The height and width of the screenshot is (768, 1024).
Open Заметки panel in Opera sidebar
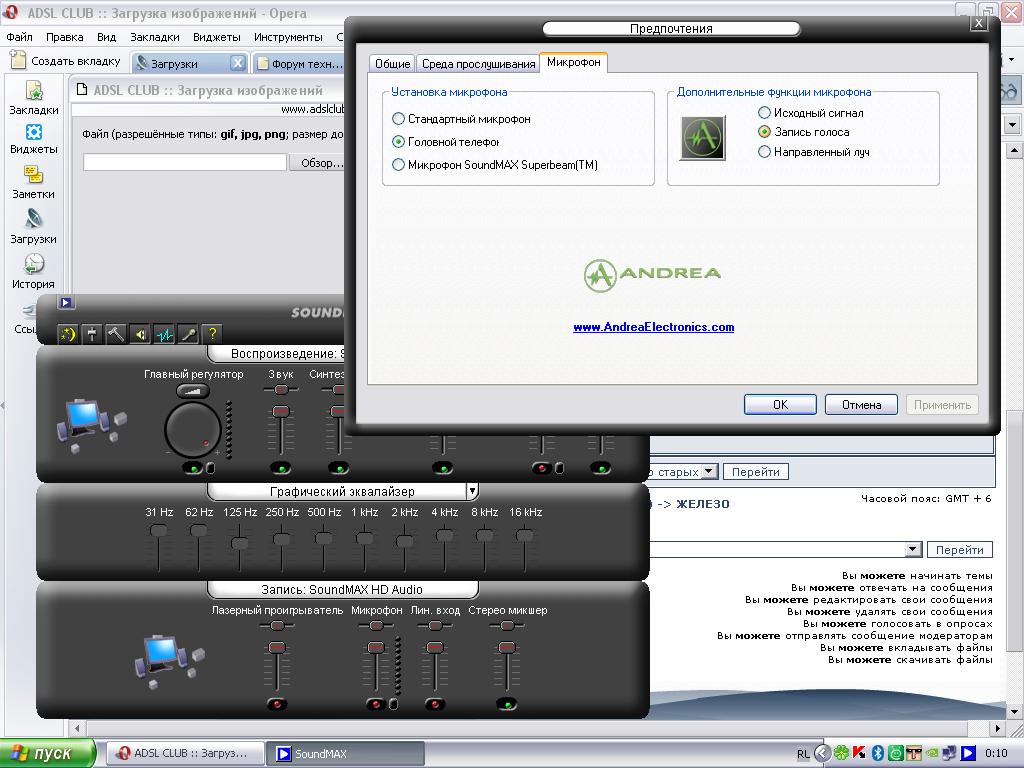click(33, 183)
